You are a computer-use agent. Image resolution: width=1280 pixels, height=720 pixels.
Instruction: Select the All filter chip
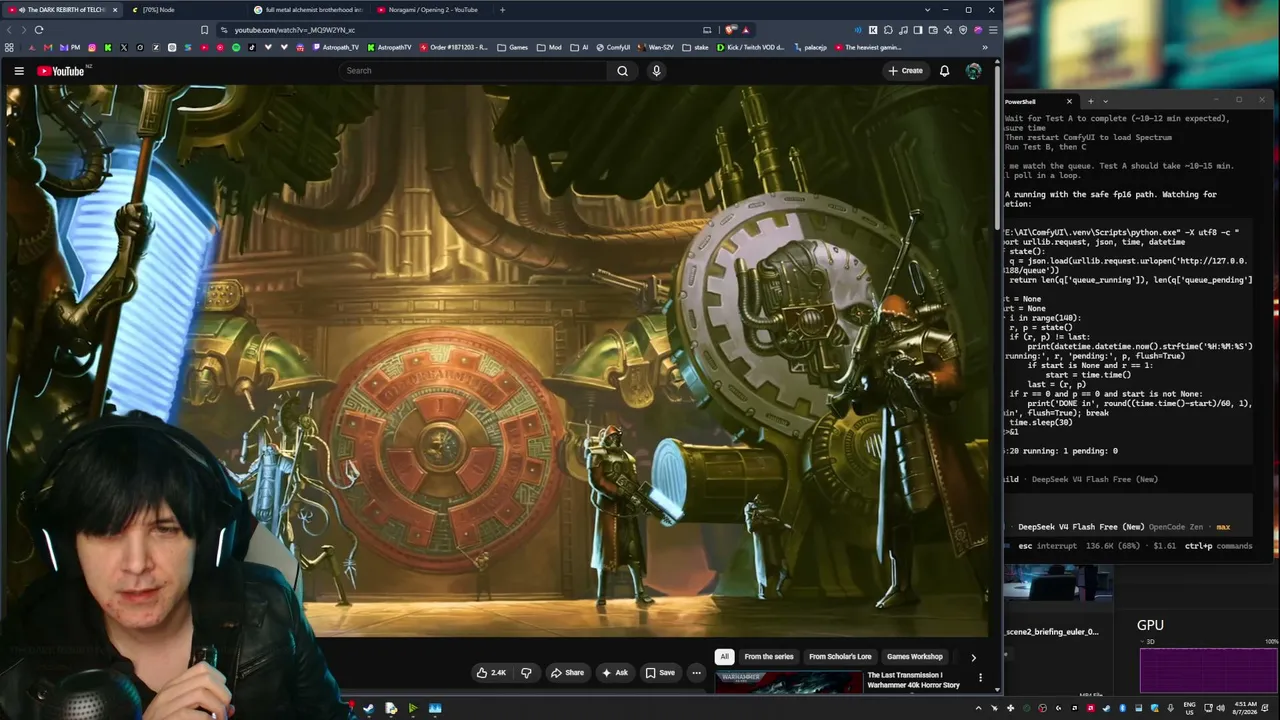pos(724,657)
